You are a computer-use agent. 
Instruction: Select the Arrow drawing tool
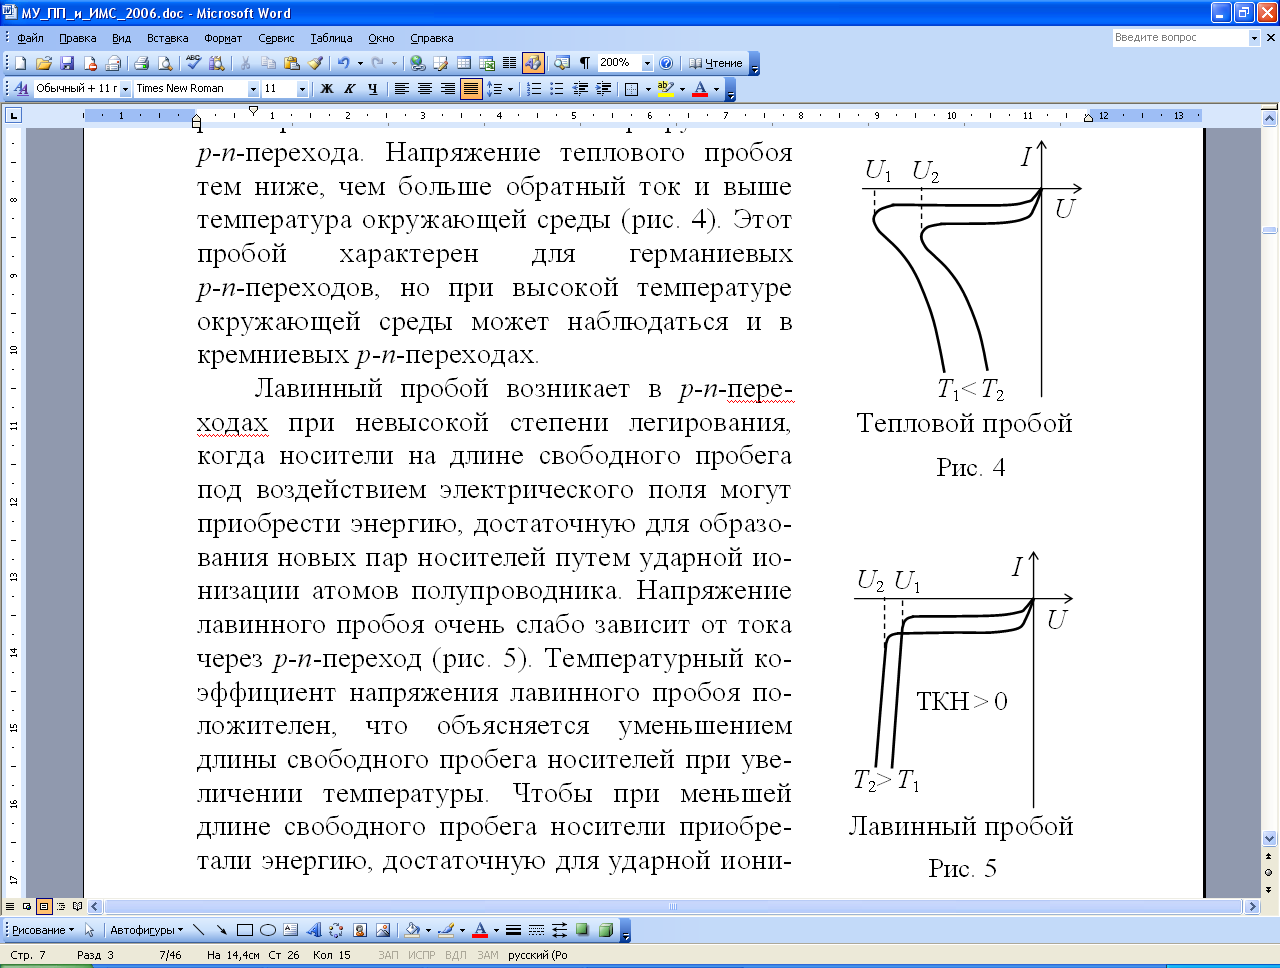pyautogui.click(x=221, y=930)
